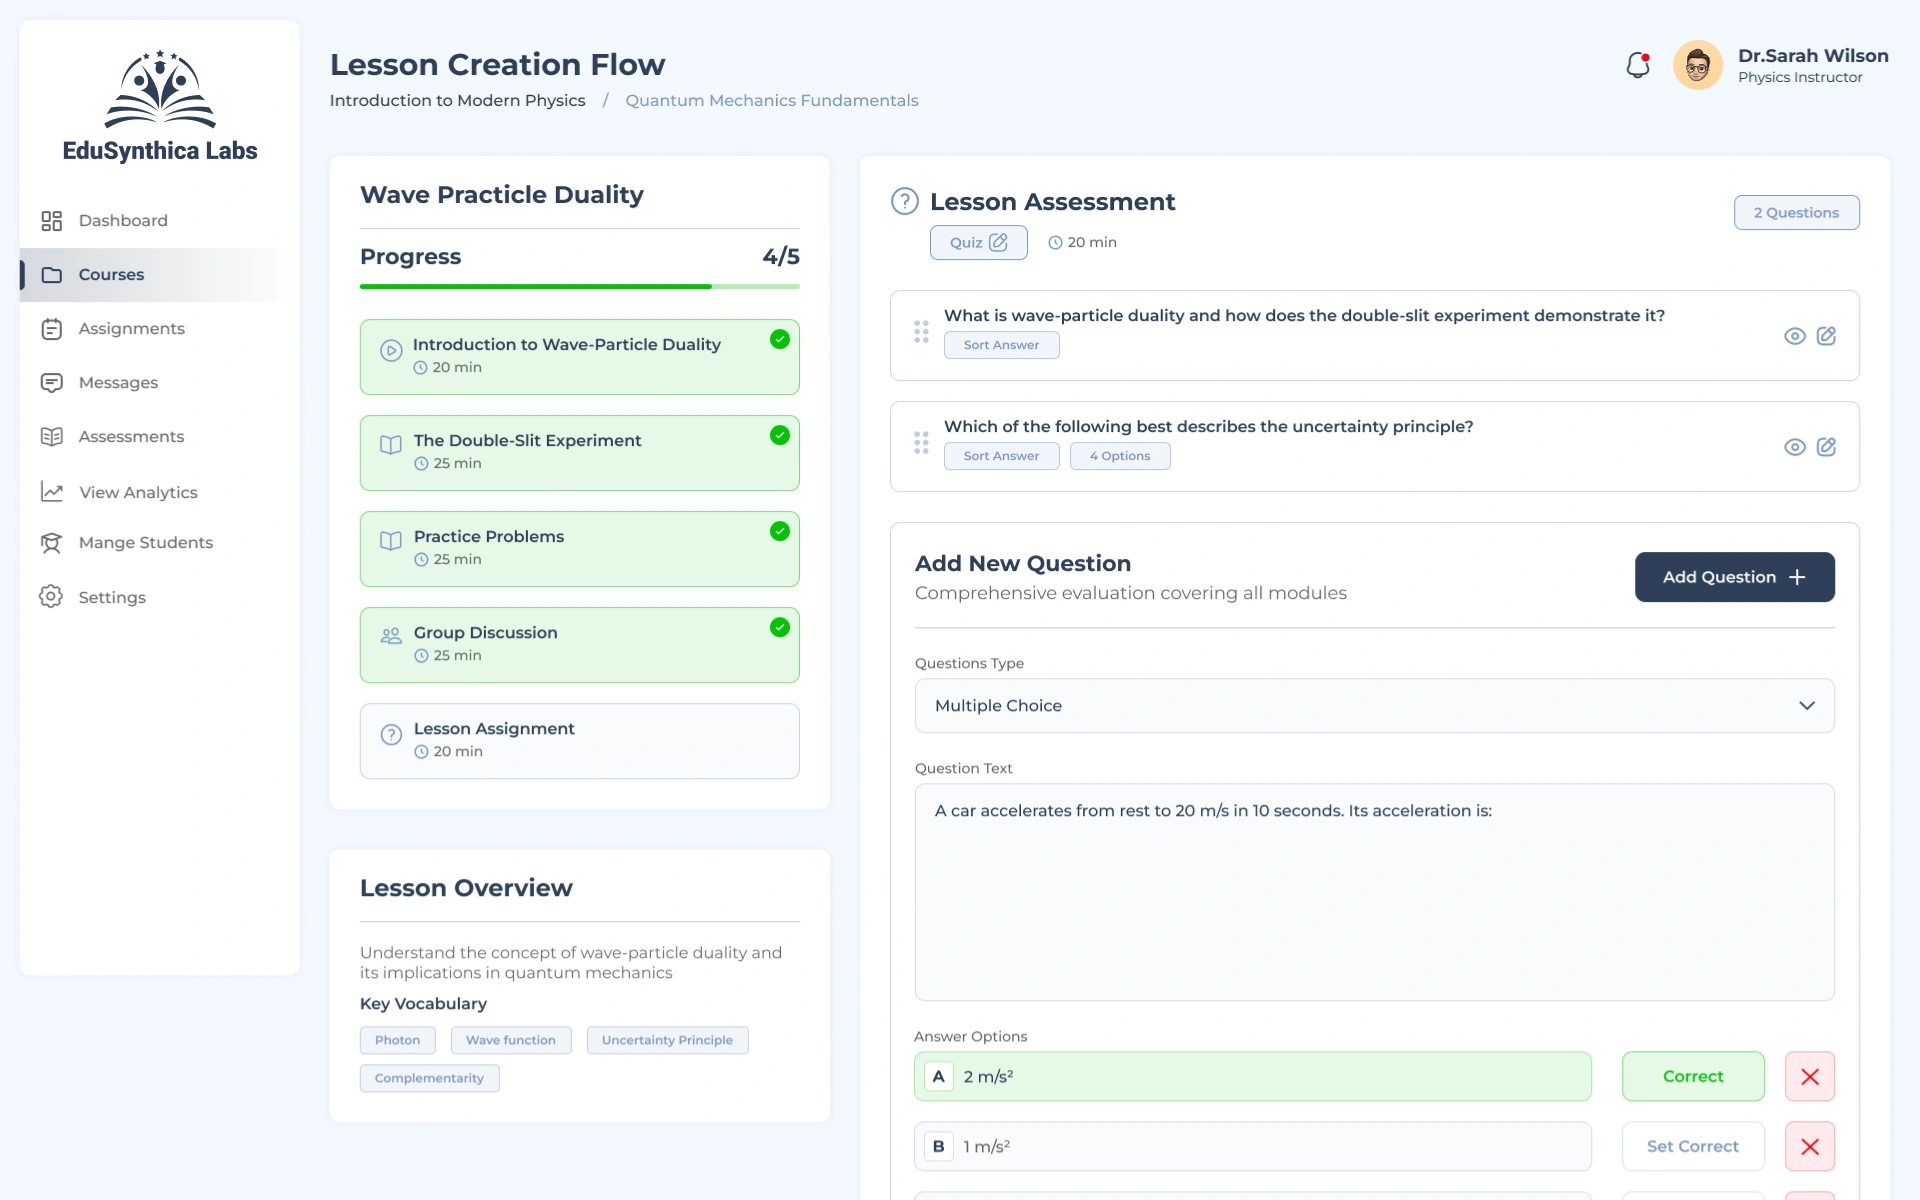1920x1200 pixels.
Task: Click EduSynthica Labs logo
Action: click(x=160, y=107)
